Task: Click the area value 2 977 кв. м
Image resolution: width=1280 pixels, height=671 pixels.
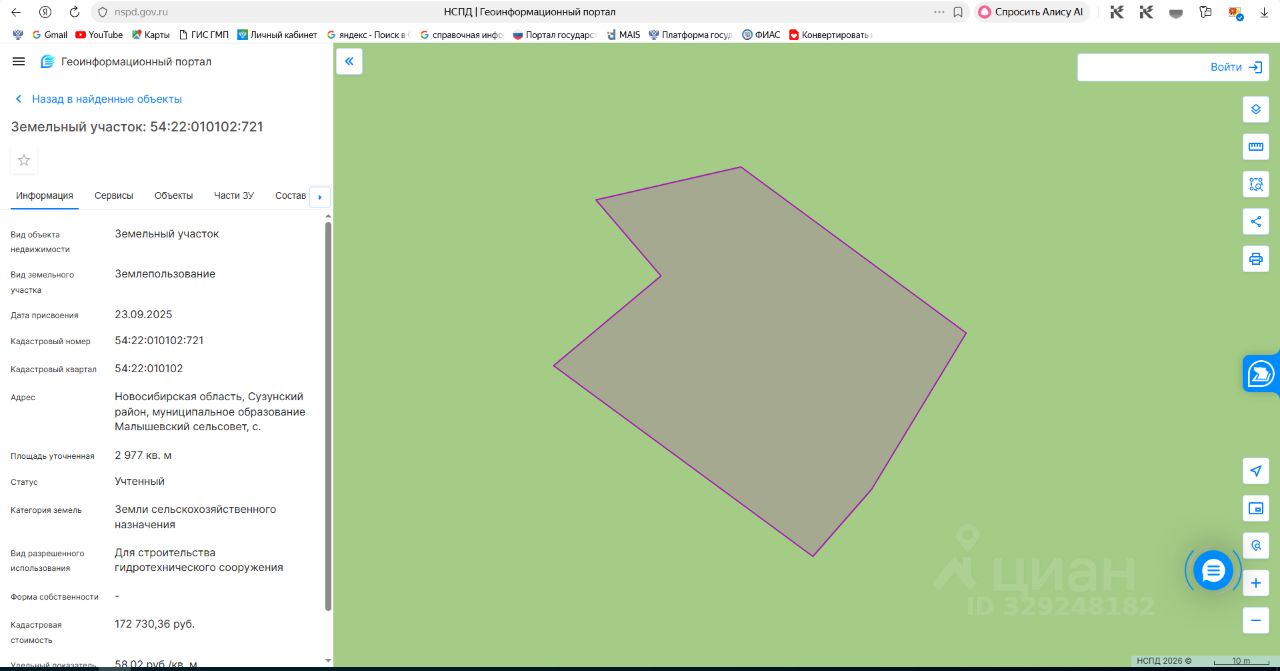Action: coord(143,455)
